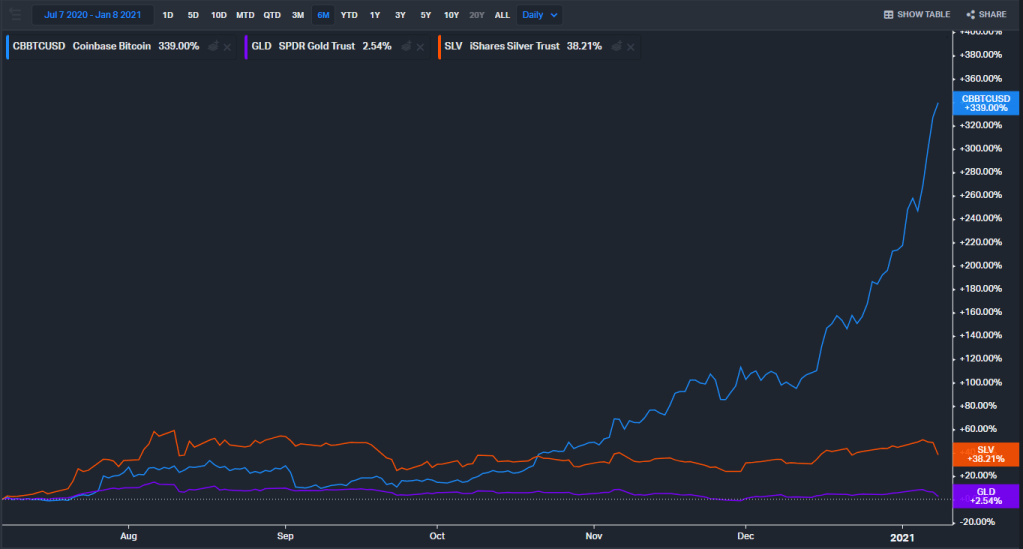
Task: Click the Share icon in top-right
Action: (x=970, y=15)
